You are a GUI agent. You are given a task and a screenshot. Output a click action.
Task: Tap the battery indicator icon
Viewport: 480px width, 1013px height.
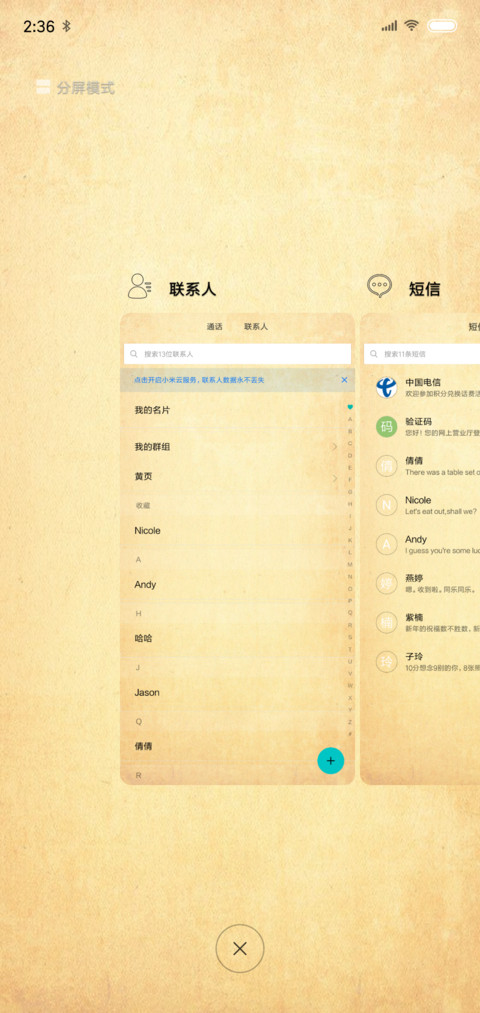tap(443, 26)
